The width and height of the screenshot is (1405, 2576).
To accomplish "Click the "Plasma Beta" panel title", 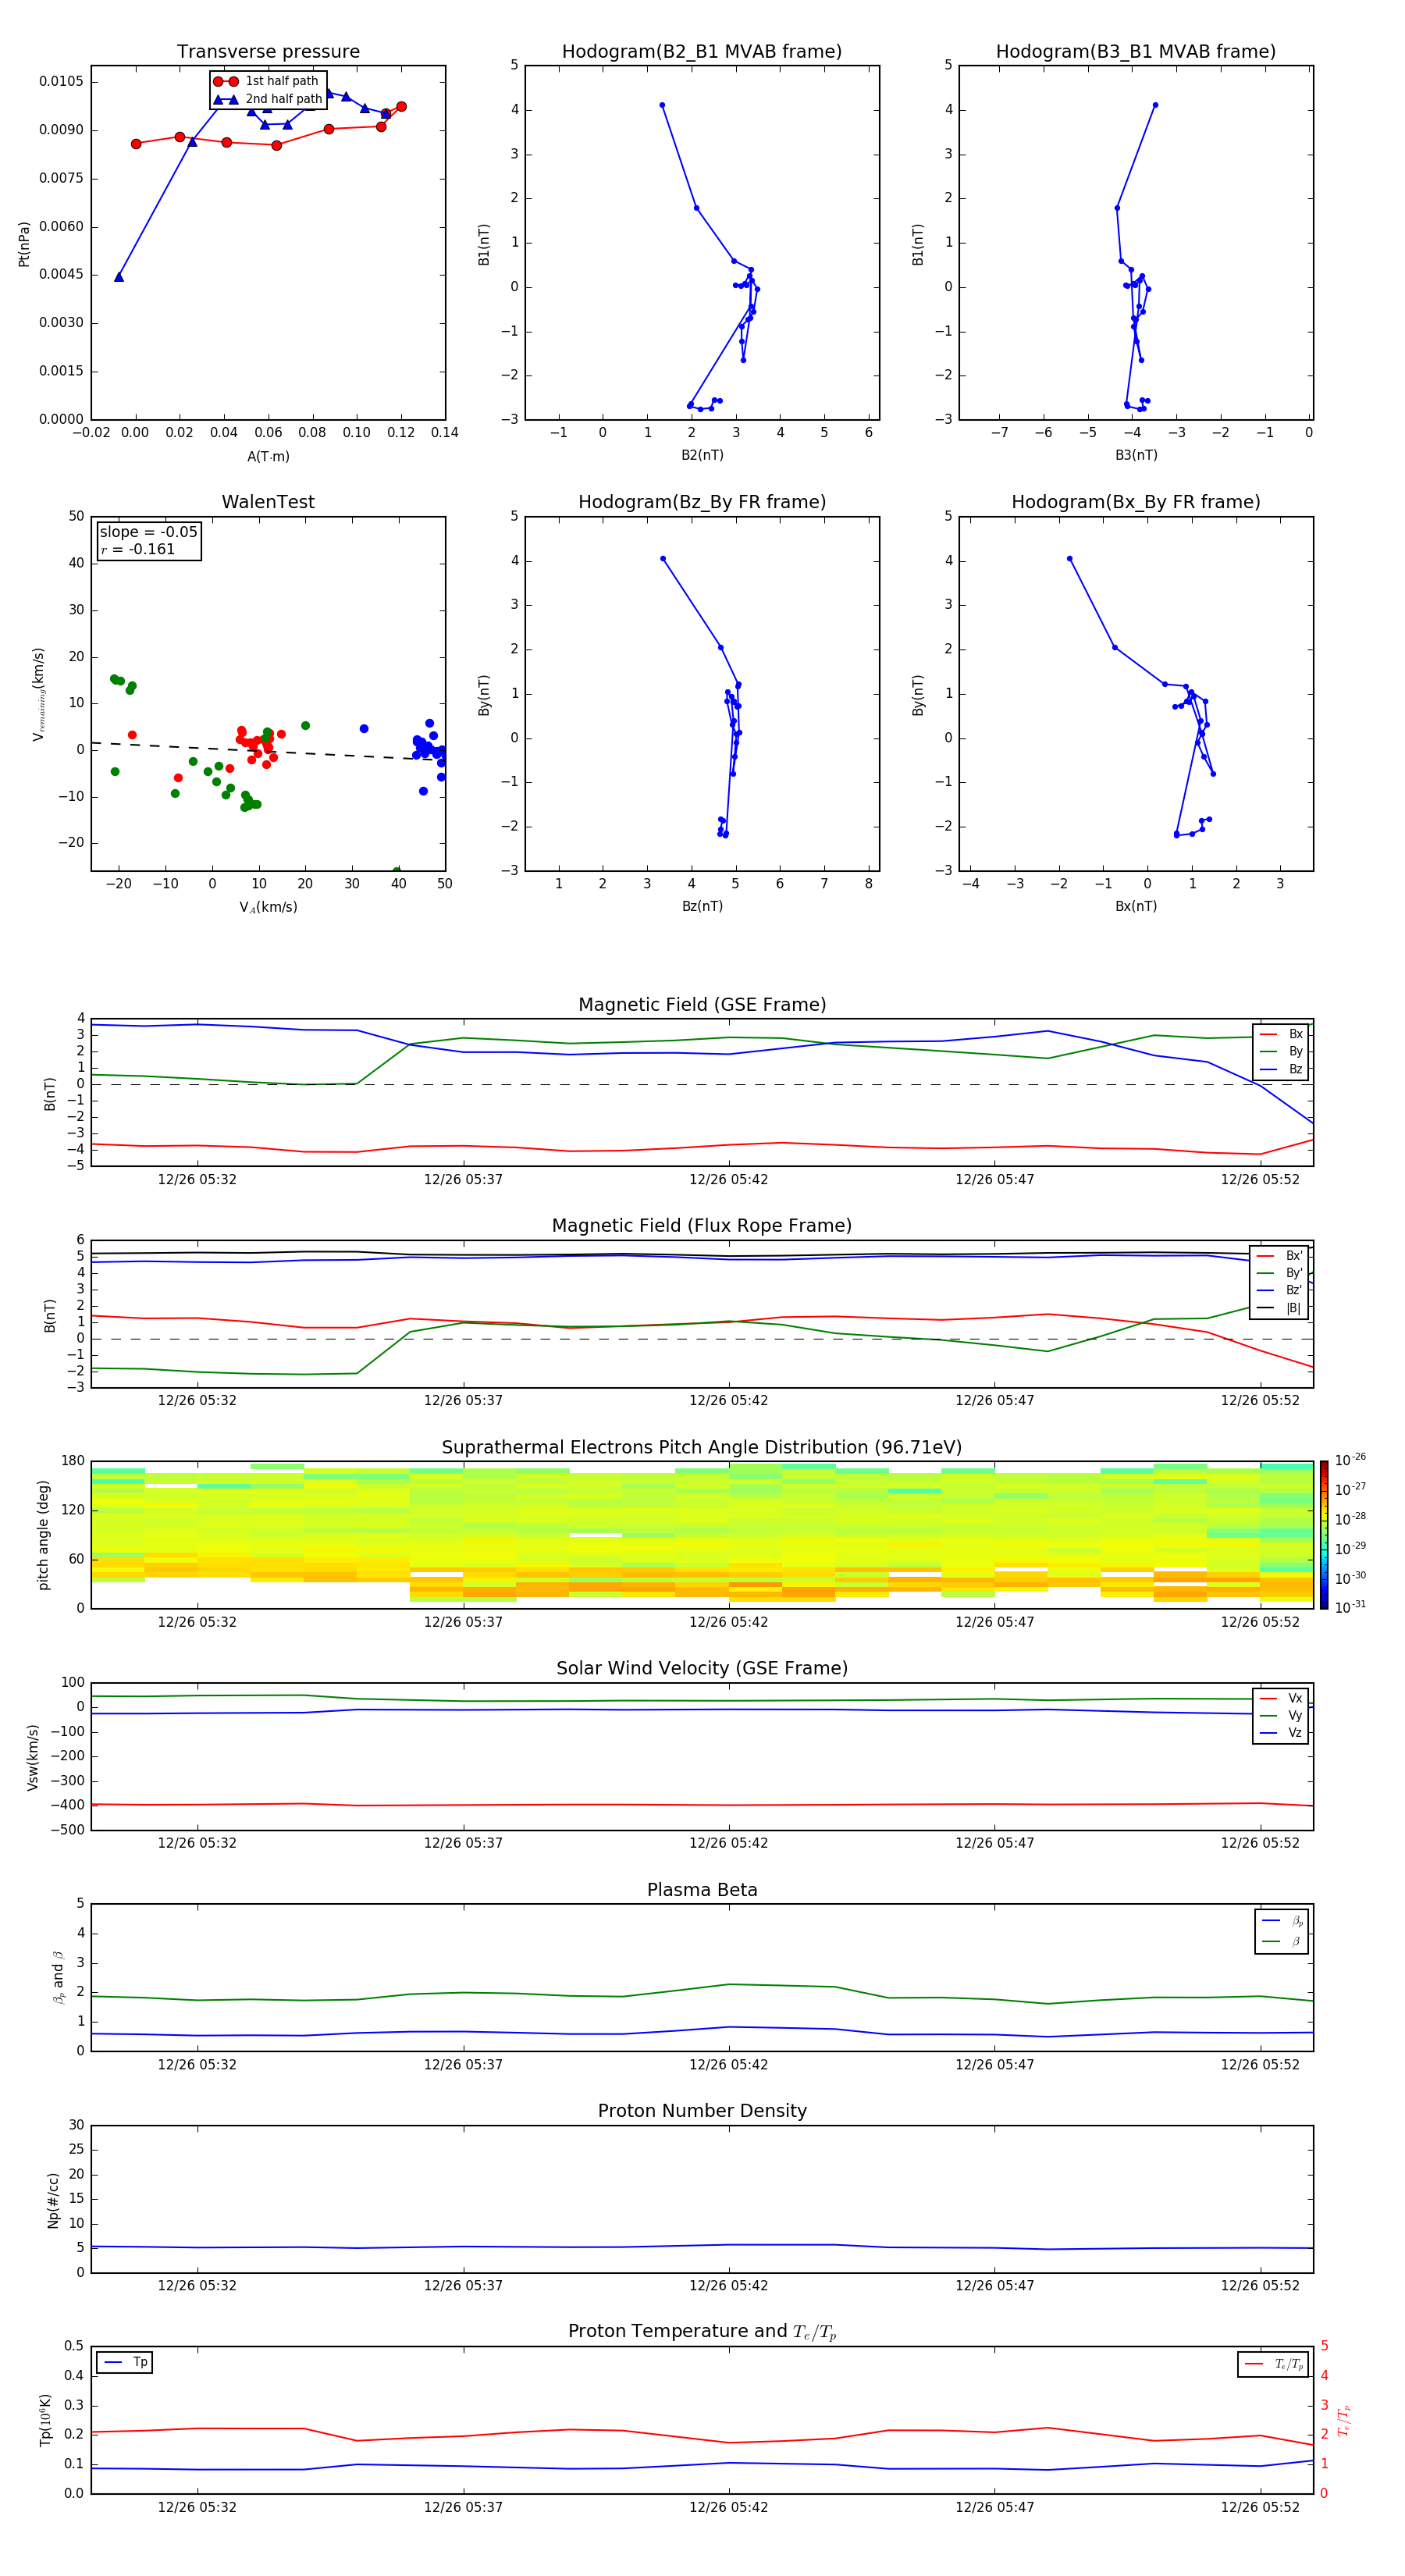I will [x=702, y=1890].
